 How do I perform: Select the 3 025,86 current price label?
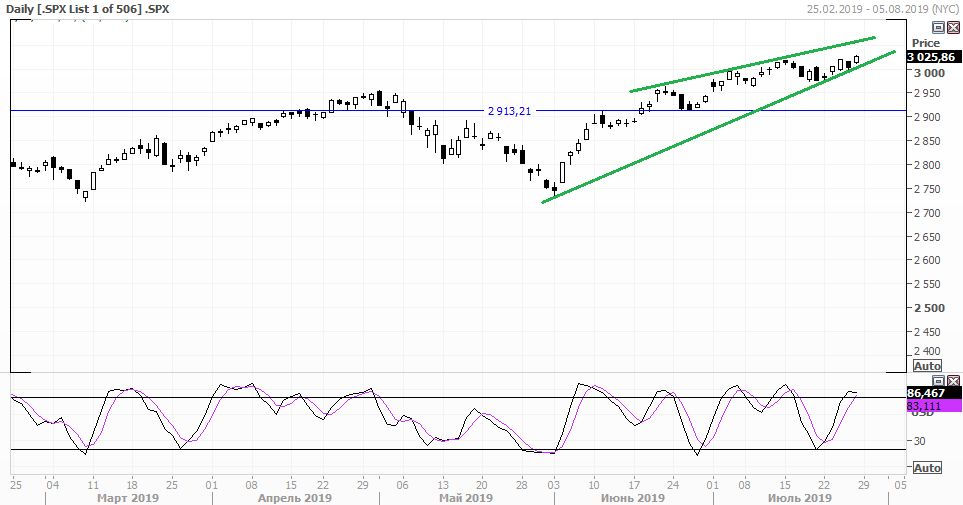pyautogui.click(x=934, y=57)
